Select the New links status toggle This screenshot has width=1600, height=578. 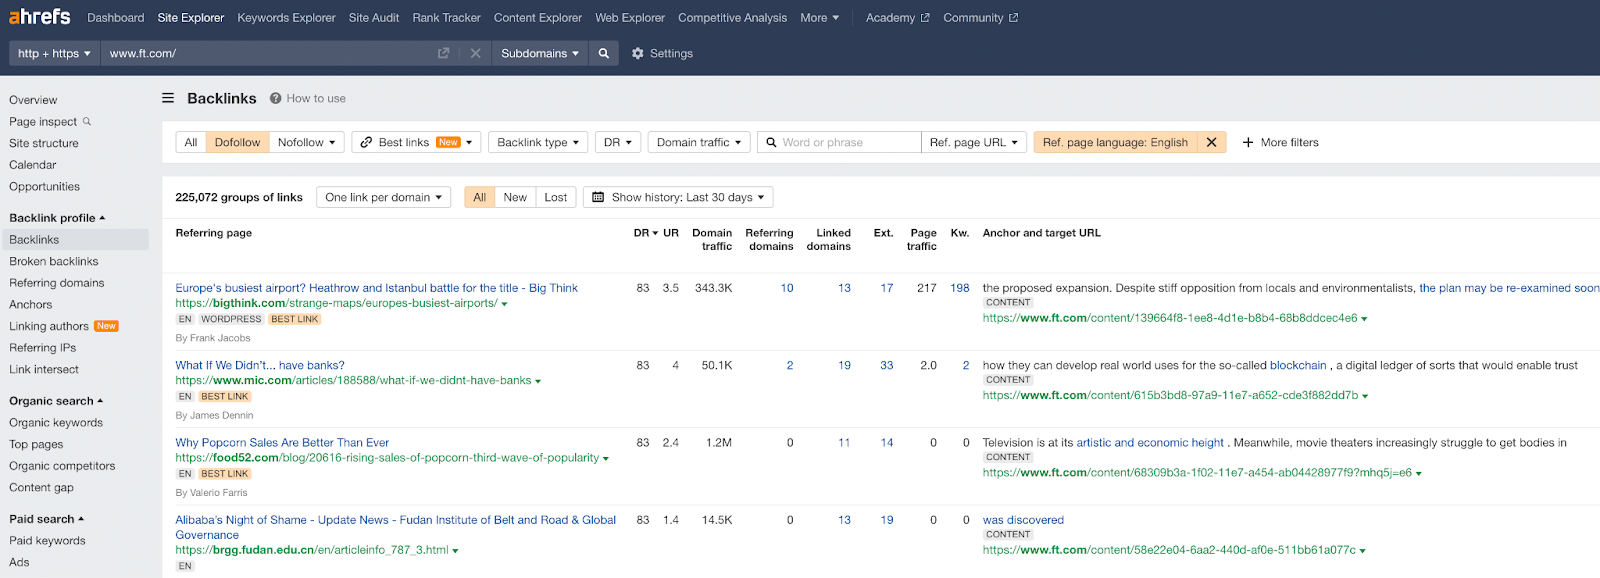click(515, 197)
